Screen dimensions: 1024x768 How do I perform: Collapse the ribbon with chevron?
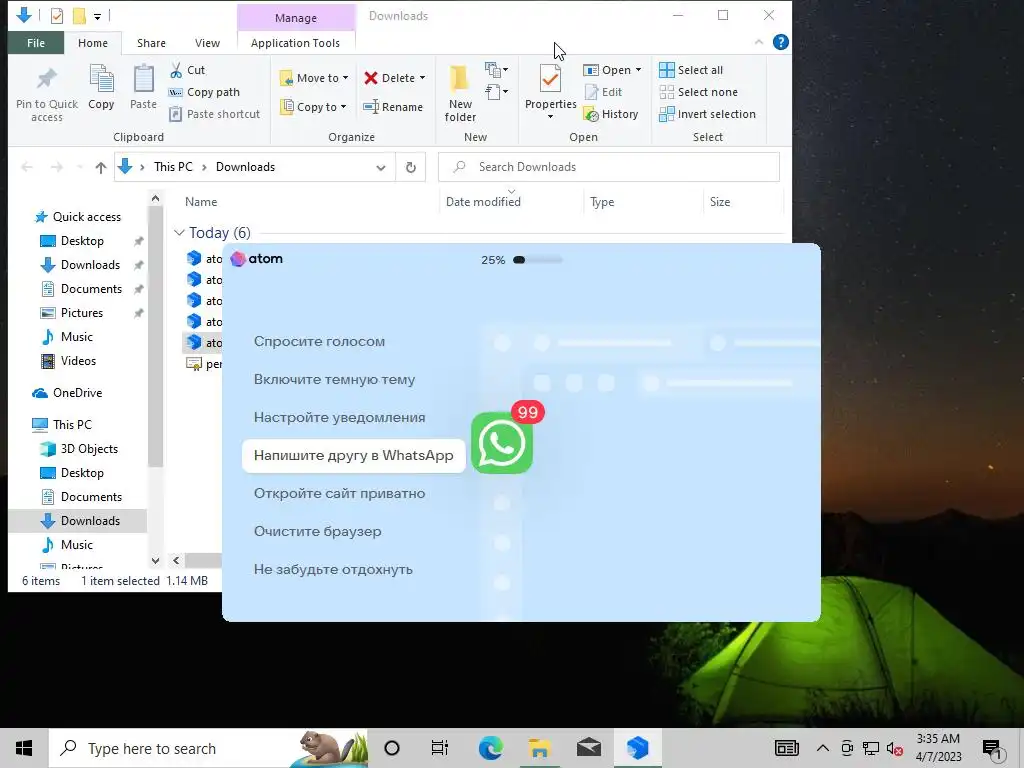[x=759, y=42]
